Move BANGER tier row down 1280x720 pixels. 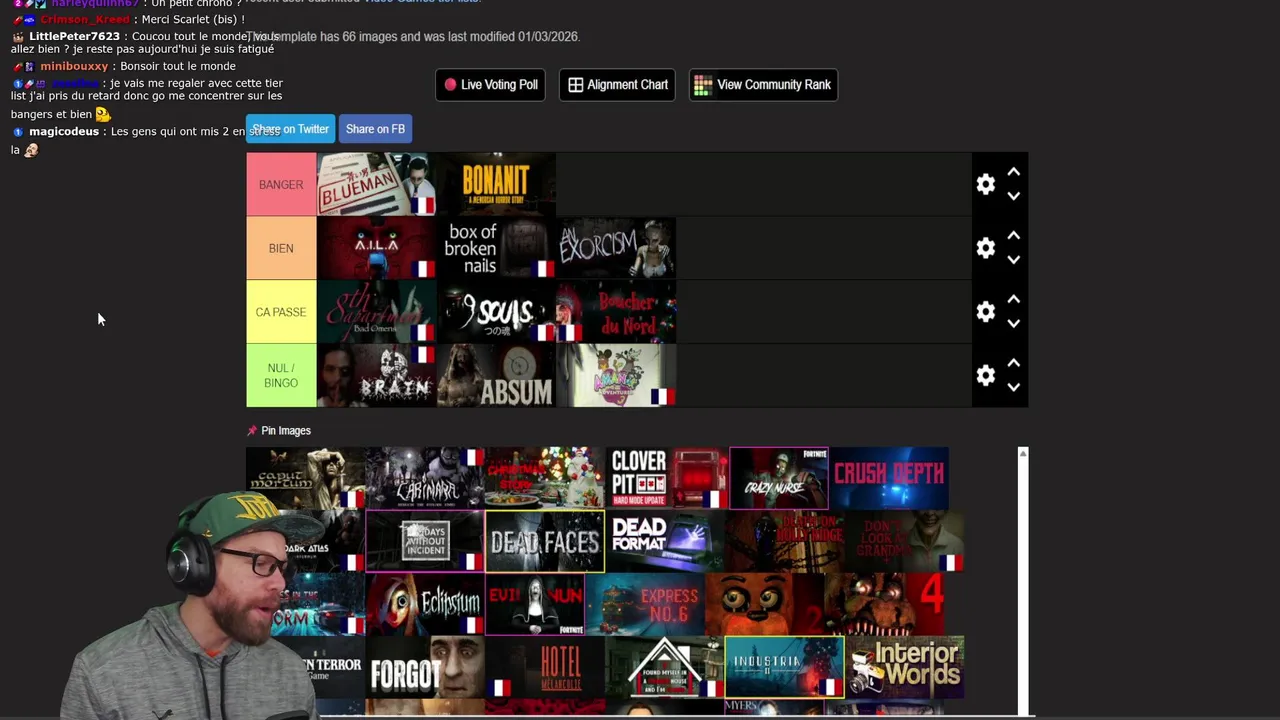pyautogui.click(x=1013, y=196)
